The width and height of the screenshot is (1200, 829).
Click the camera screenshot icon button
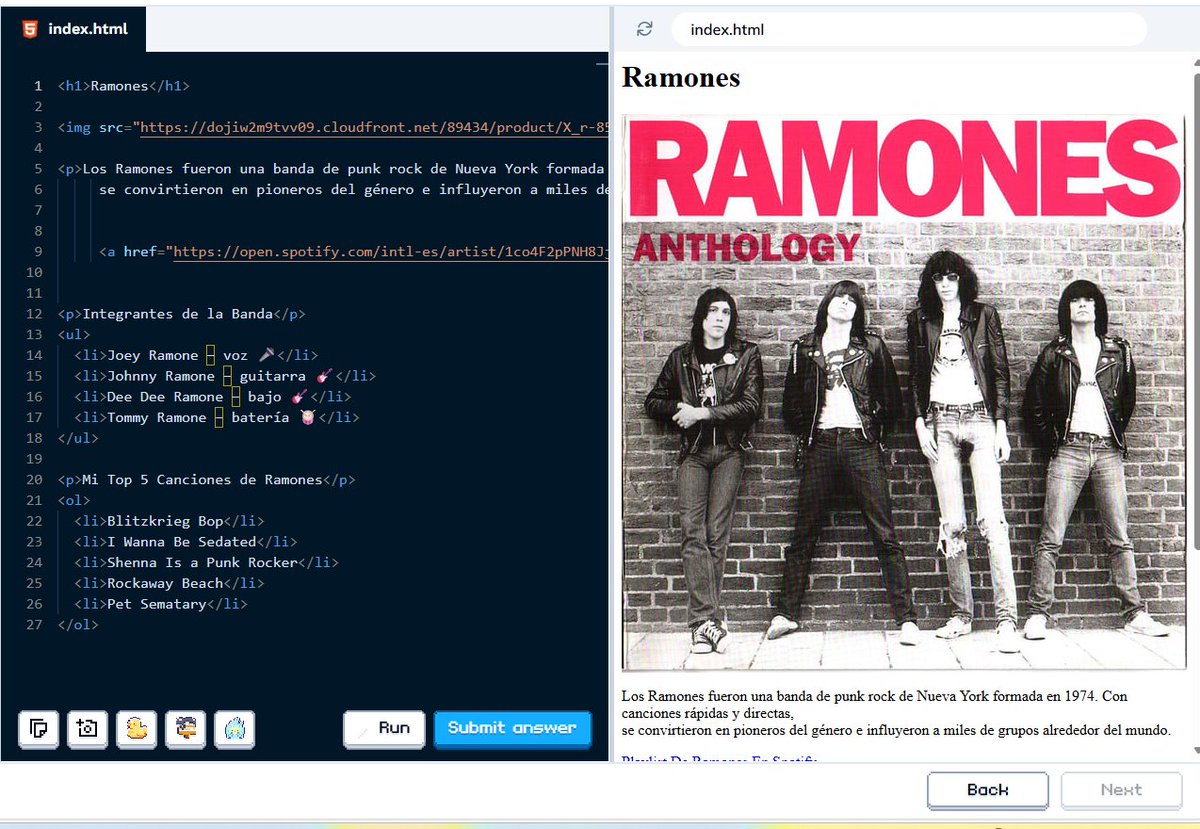pyautogui.click(x=87, y=729)
